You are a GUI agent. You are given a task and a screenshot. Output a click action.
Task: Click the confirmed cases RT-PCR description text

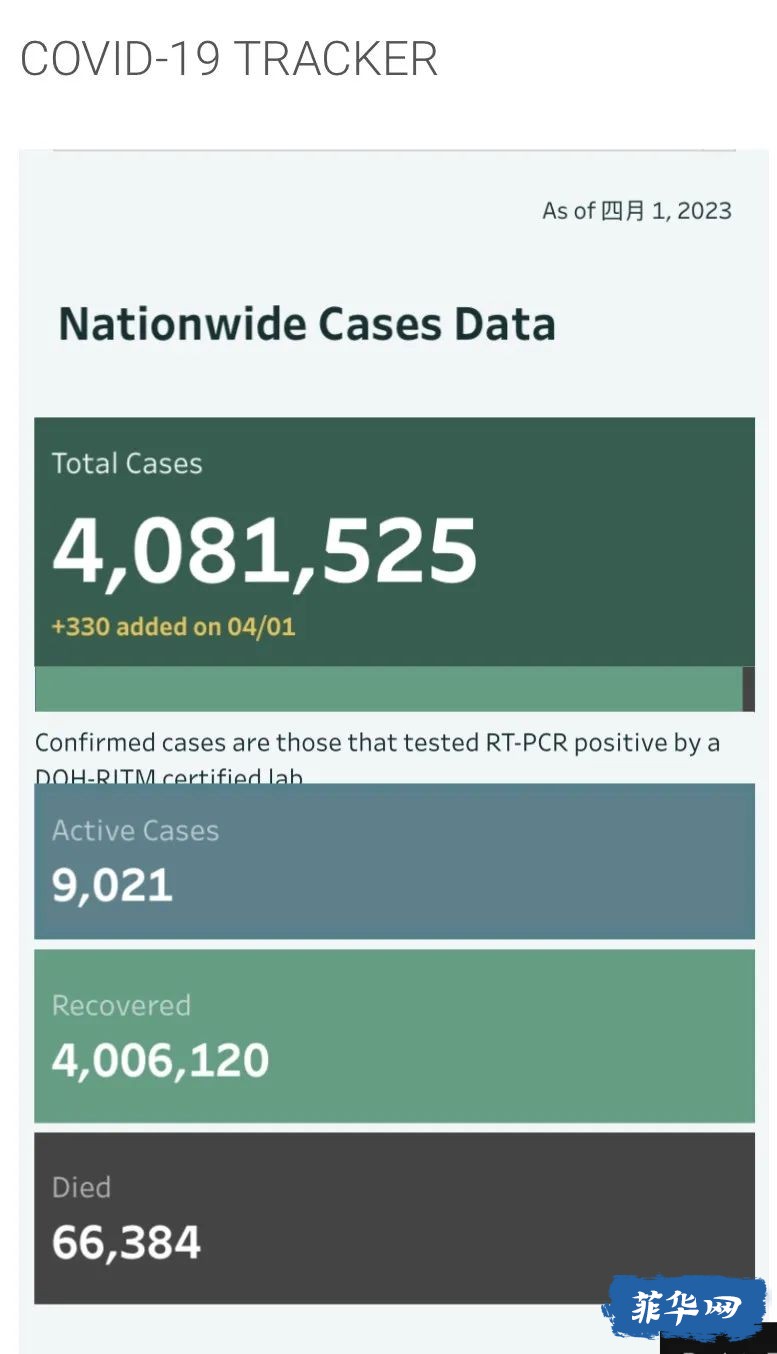377,743
